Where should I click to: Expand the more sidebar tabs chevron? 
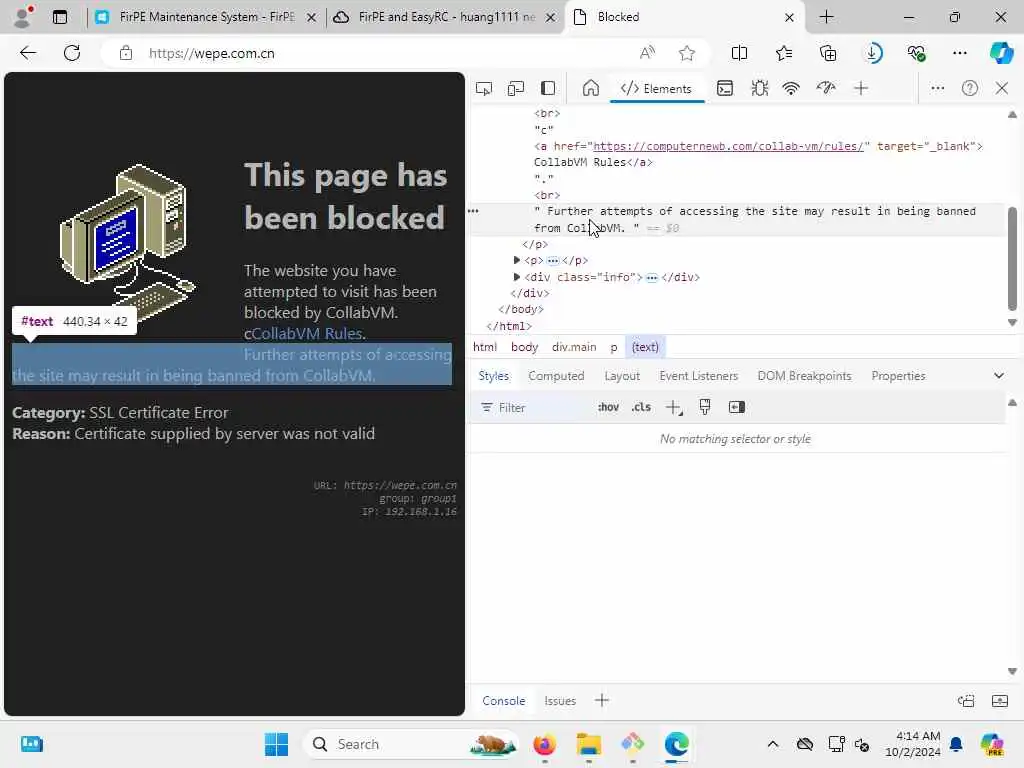(999, 376)
